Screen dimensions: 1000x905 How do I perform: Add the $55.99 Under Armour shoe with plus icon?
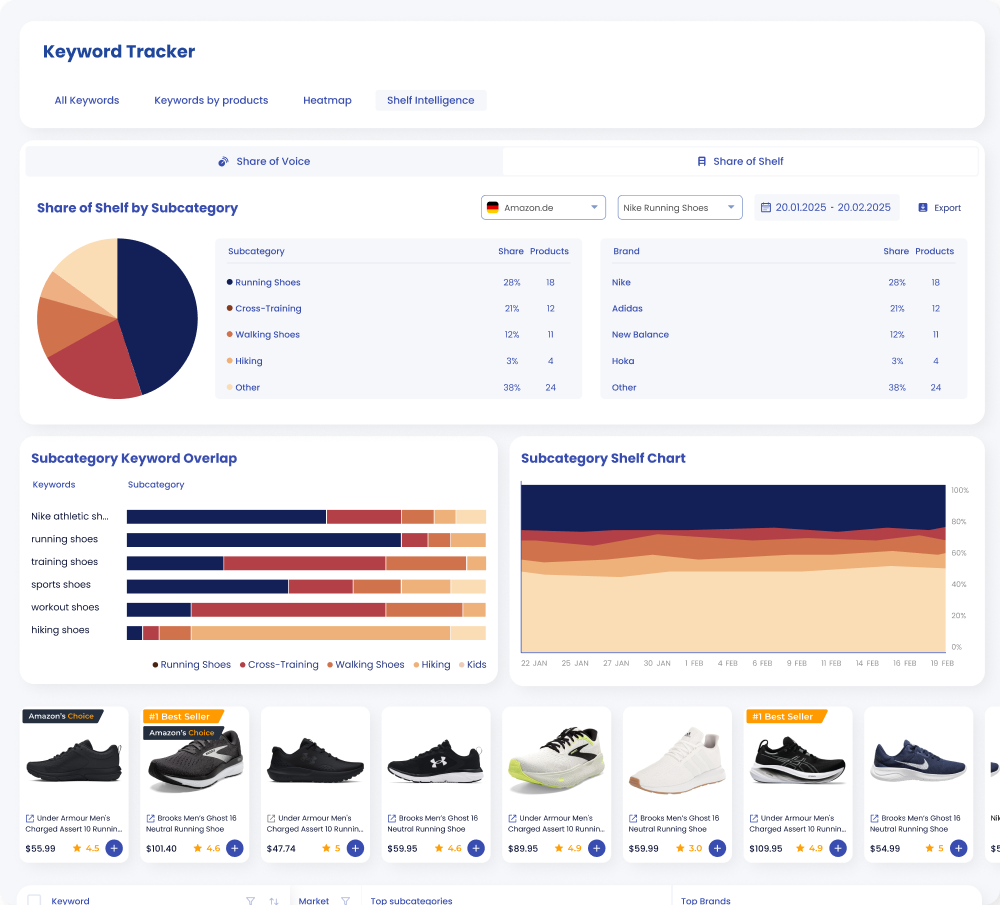tap(114, 848)
